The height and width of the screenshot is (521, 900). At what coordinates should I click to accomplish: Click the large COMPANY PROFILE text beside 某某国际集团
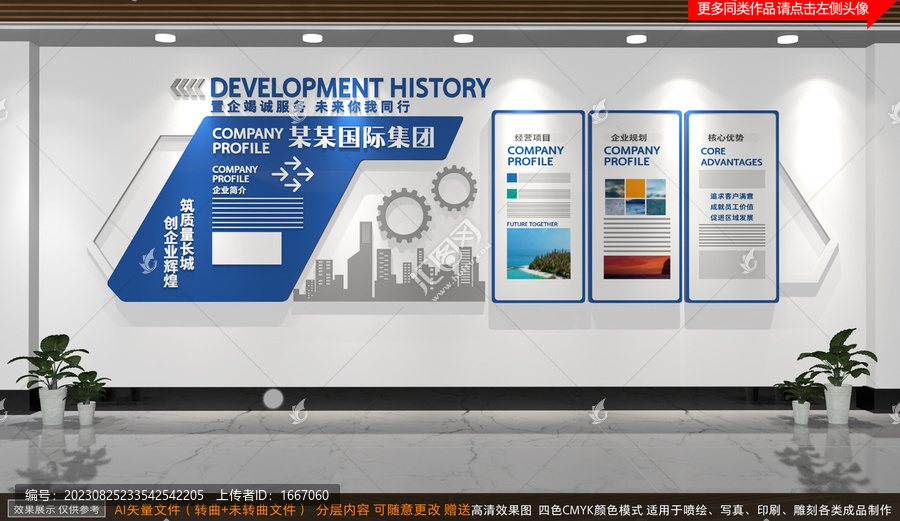(247, 141)
